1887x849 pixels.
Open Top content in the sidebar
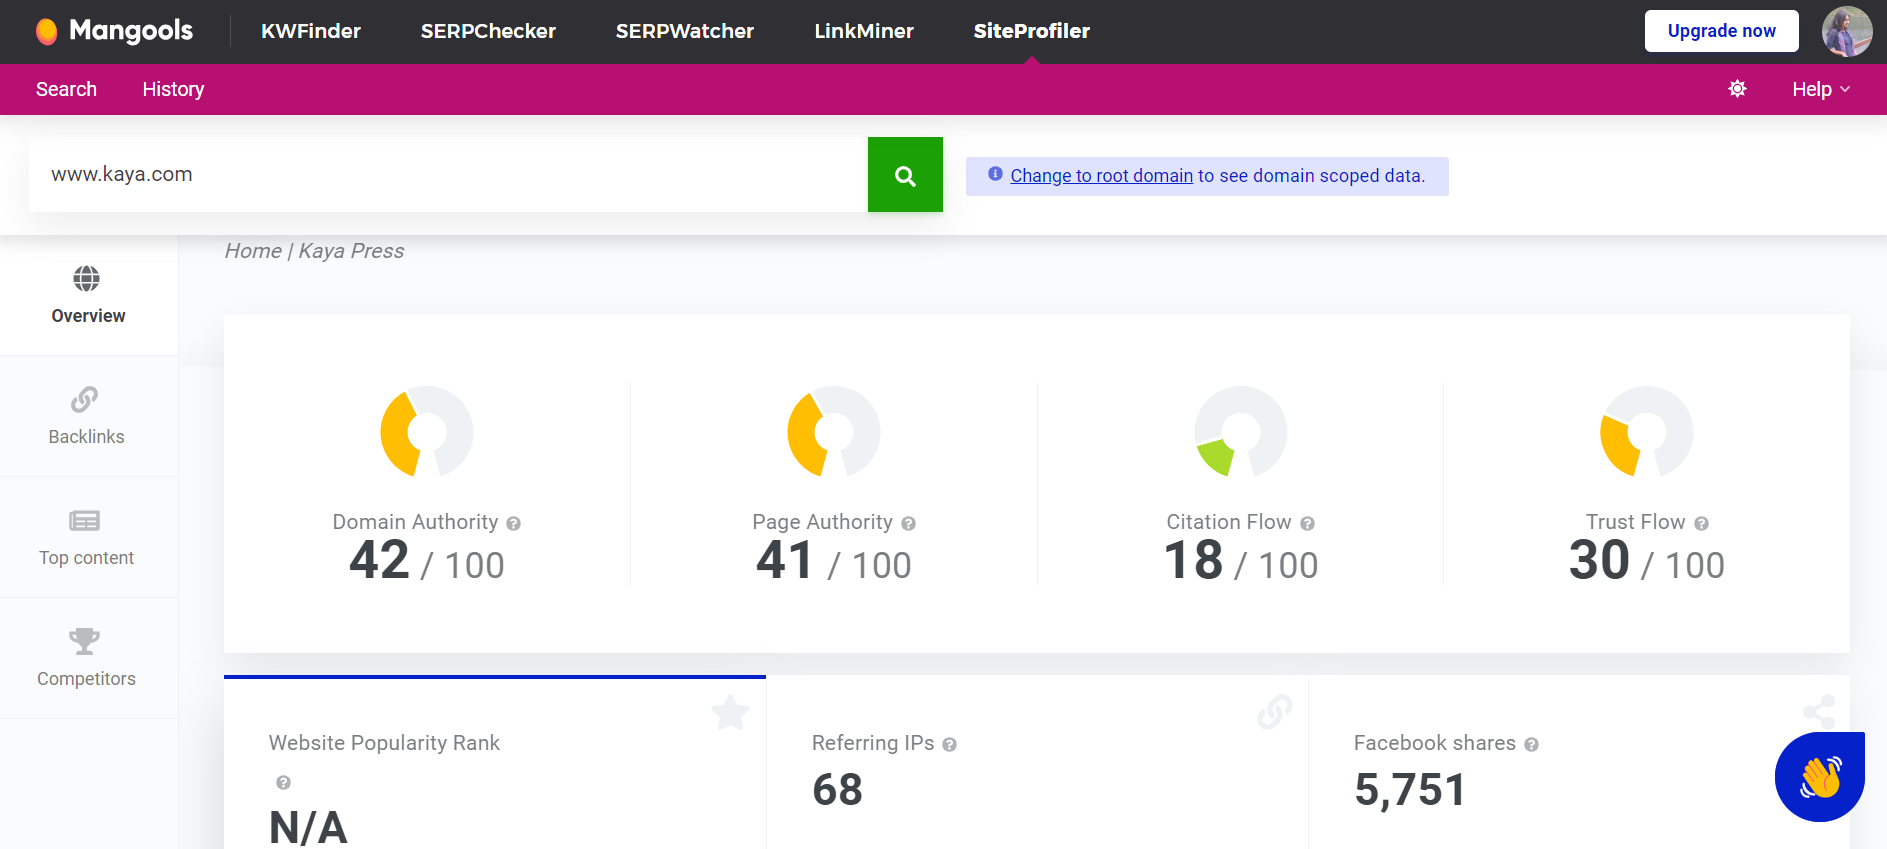(88, 537)
